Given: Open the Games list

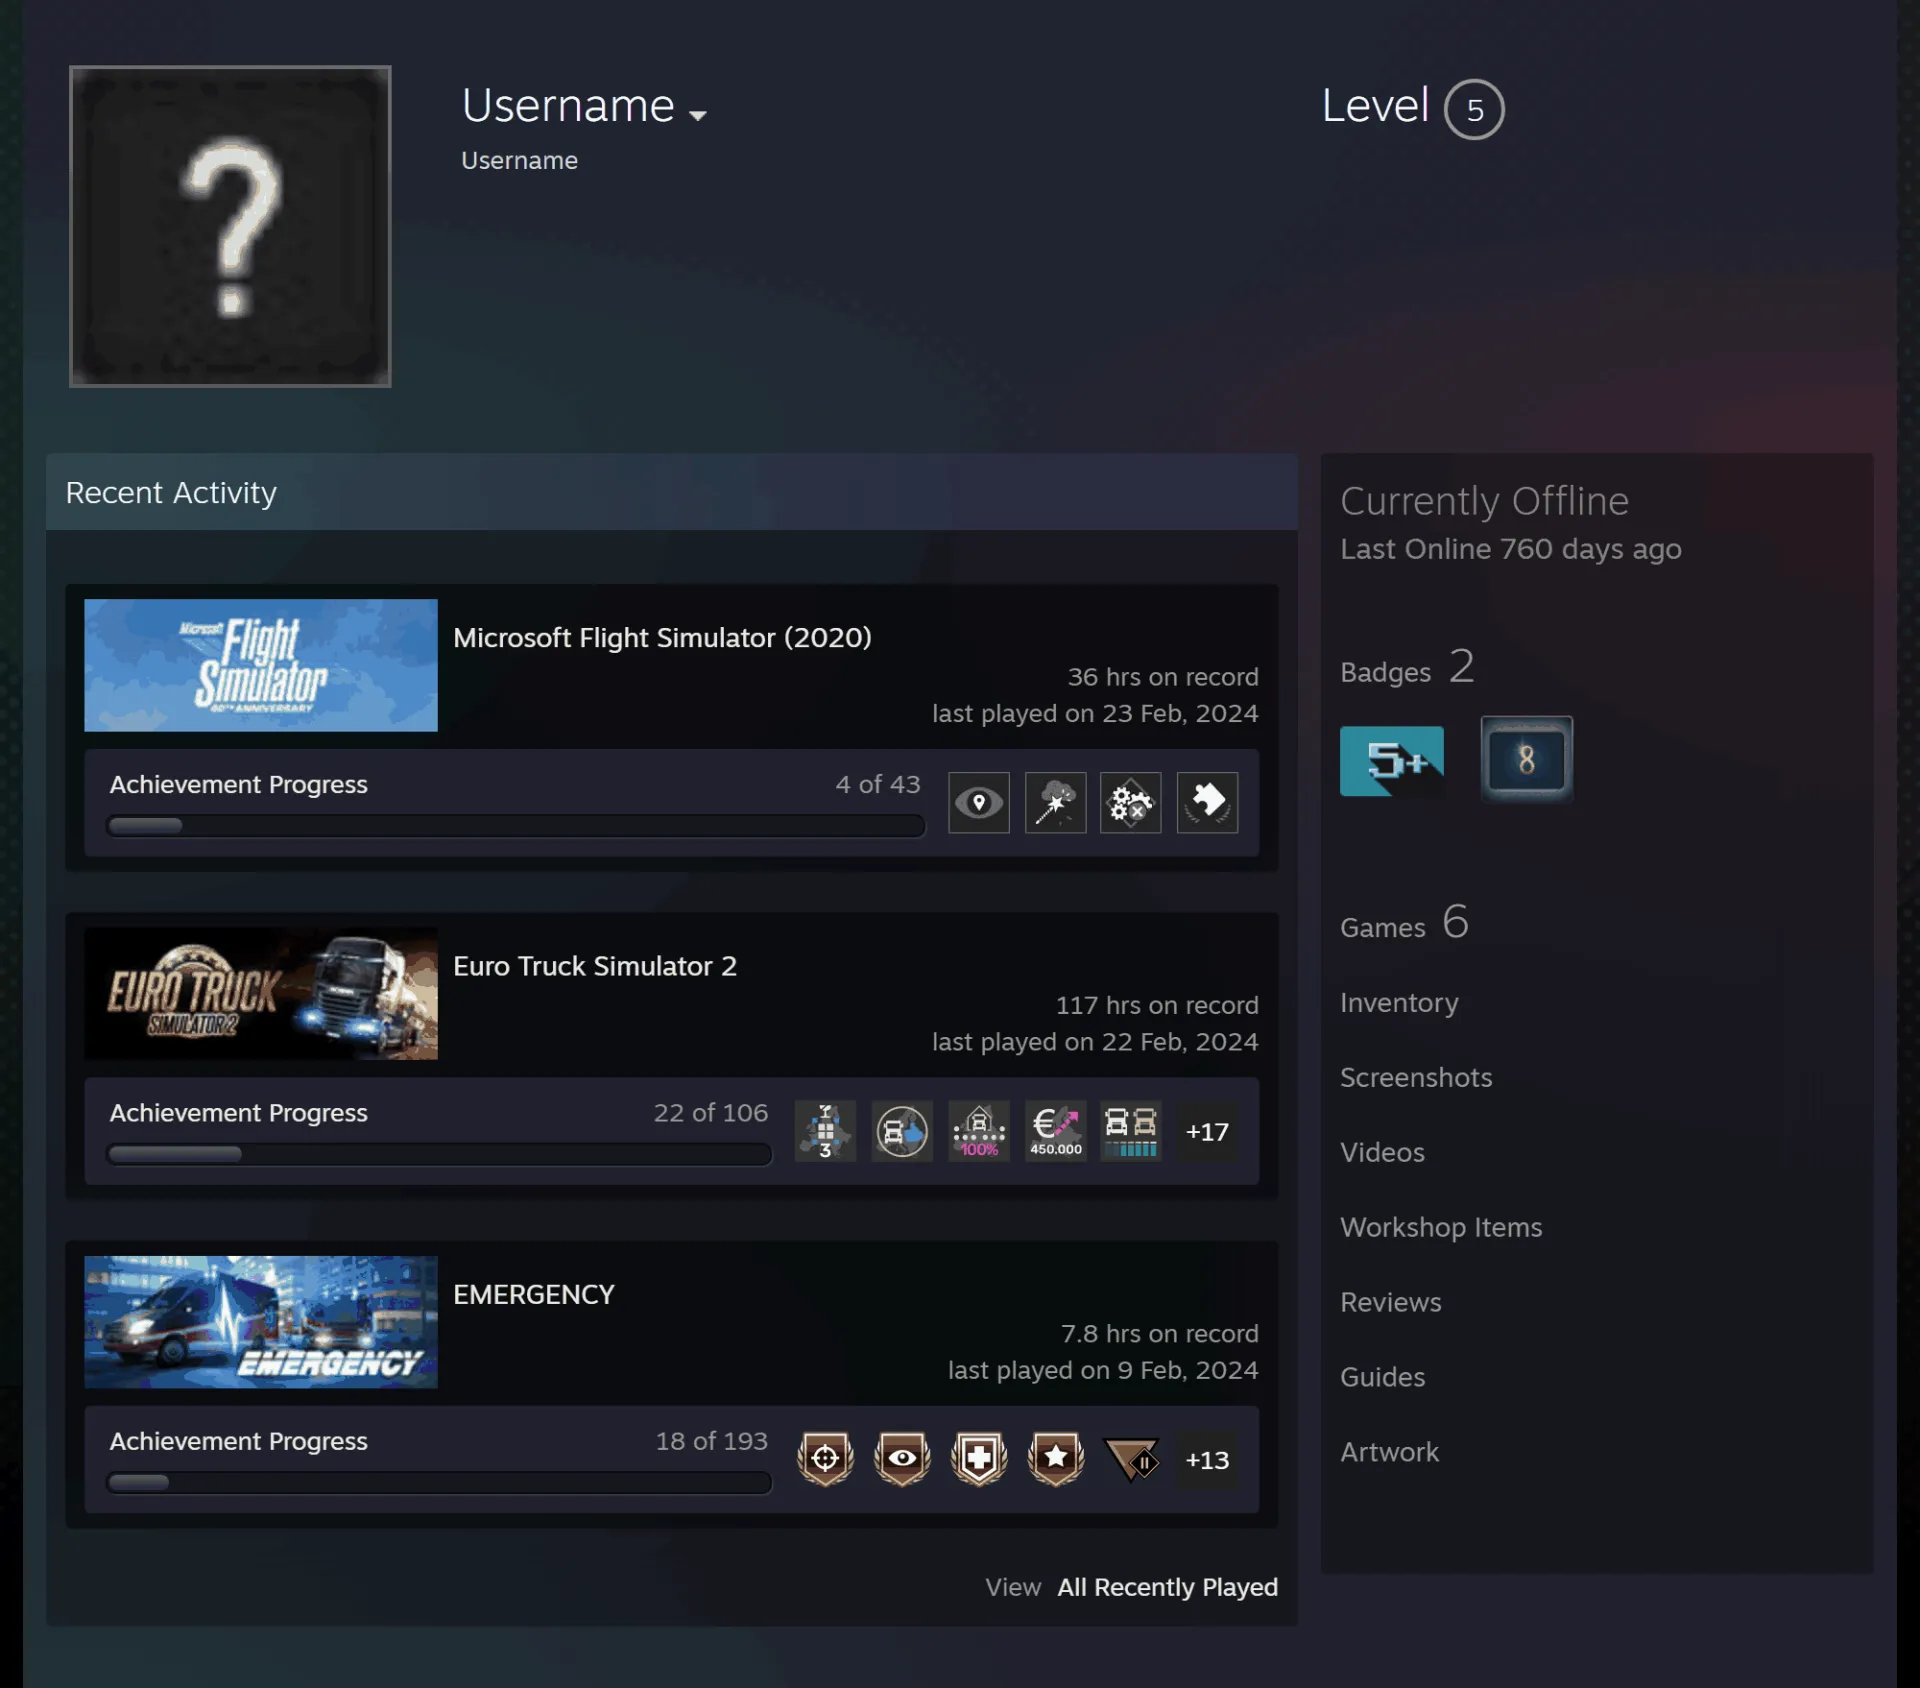Looking at the screenshot, I should pos(1404,923).
